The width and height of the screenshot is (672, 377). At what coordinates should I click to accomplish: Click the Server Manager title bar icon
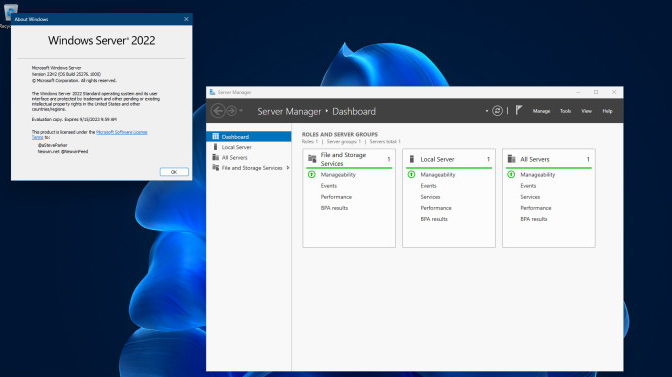pyautogui.click(x=212, y=92)
